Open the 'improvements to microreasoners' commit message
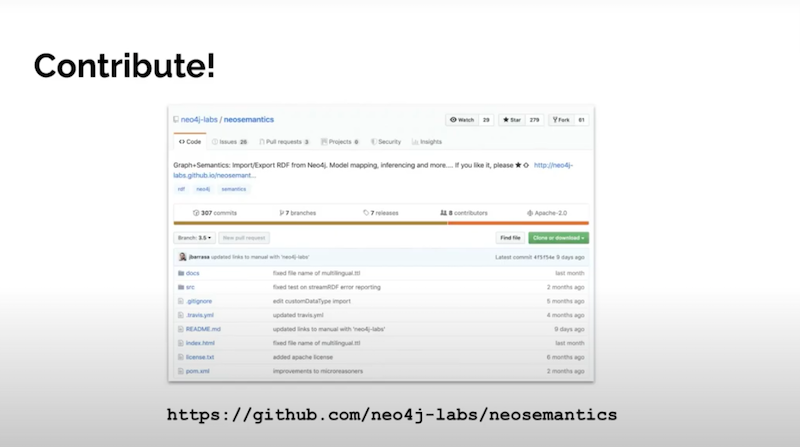Viewport: 800px width, 447px height. 318,371
